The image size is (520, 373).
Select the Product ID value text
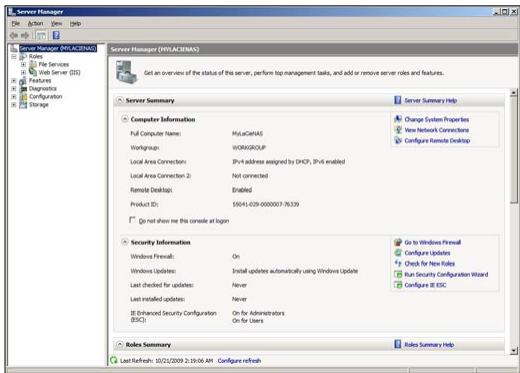265,204
